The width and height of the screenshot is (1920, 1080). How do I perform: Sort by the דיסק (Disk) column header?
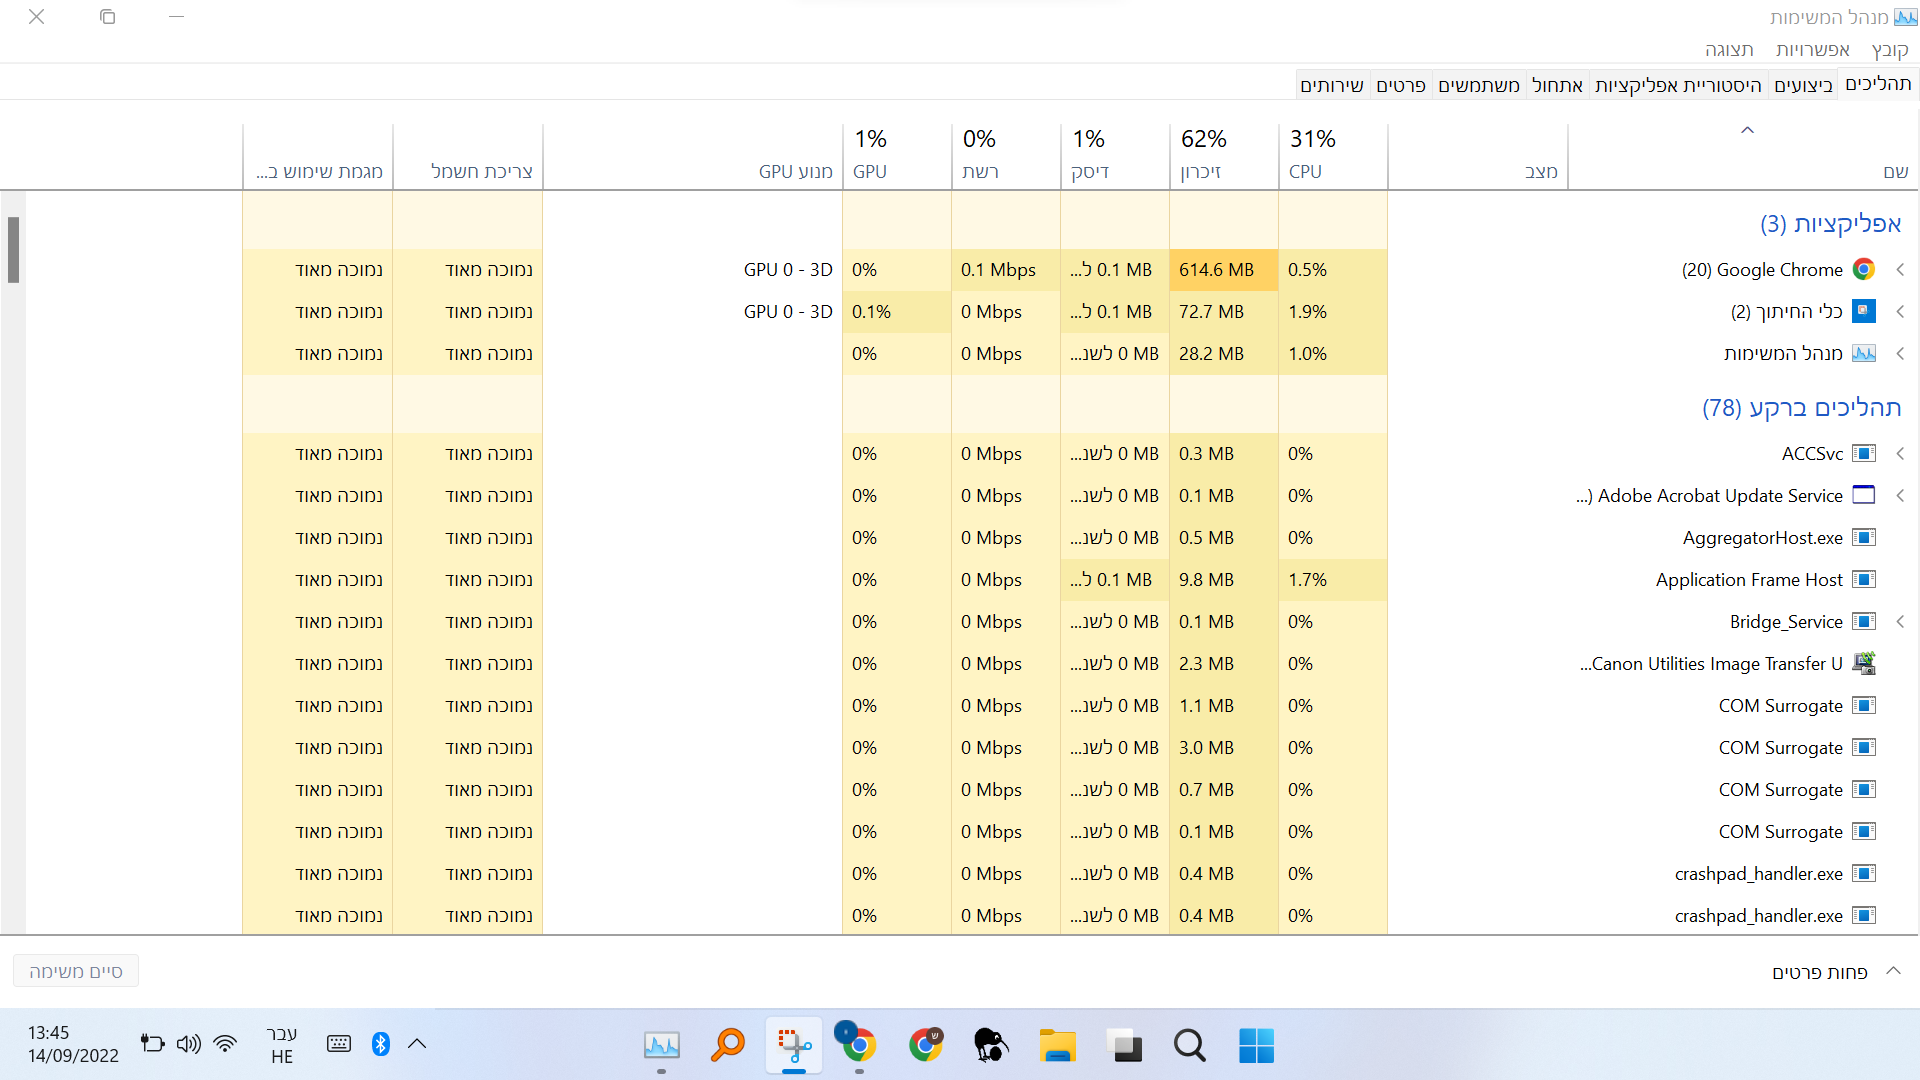(x=1115, y=156)
